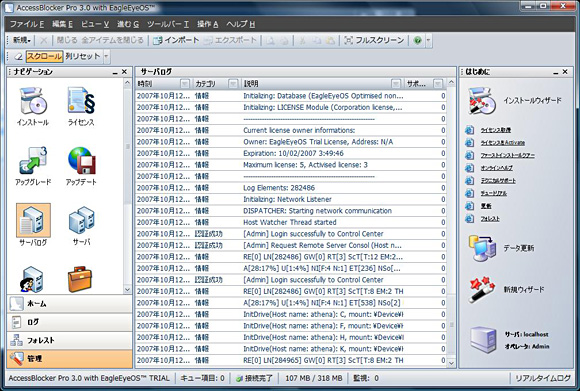Screen dimensions: 580x391
Task: Click the greyed paste icon in toolbar
Action: [330, 40]
